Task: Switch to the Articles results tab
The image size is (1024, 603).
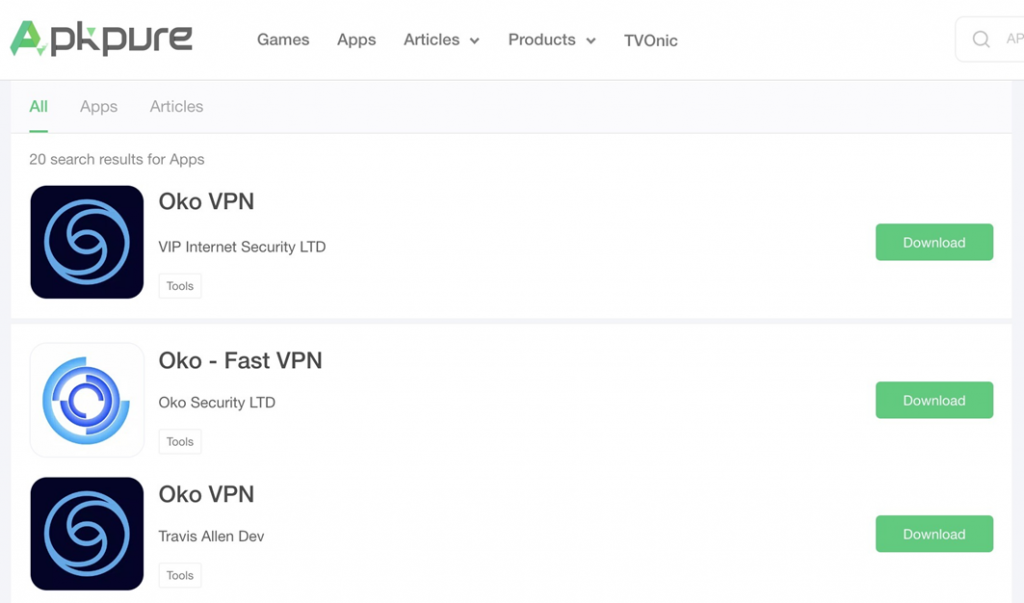Action: click(176, 107)
